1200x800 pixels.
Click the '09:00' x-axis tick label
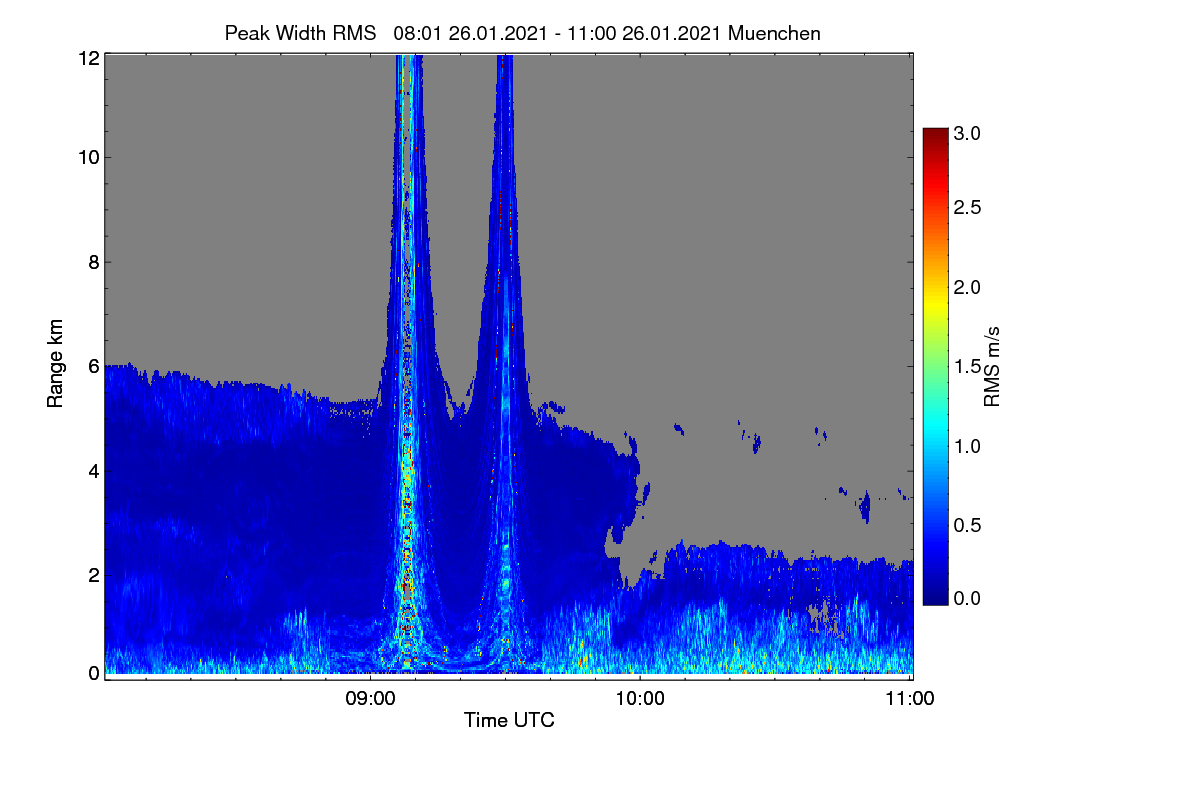[370, 698]
